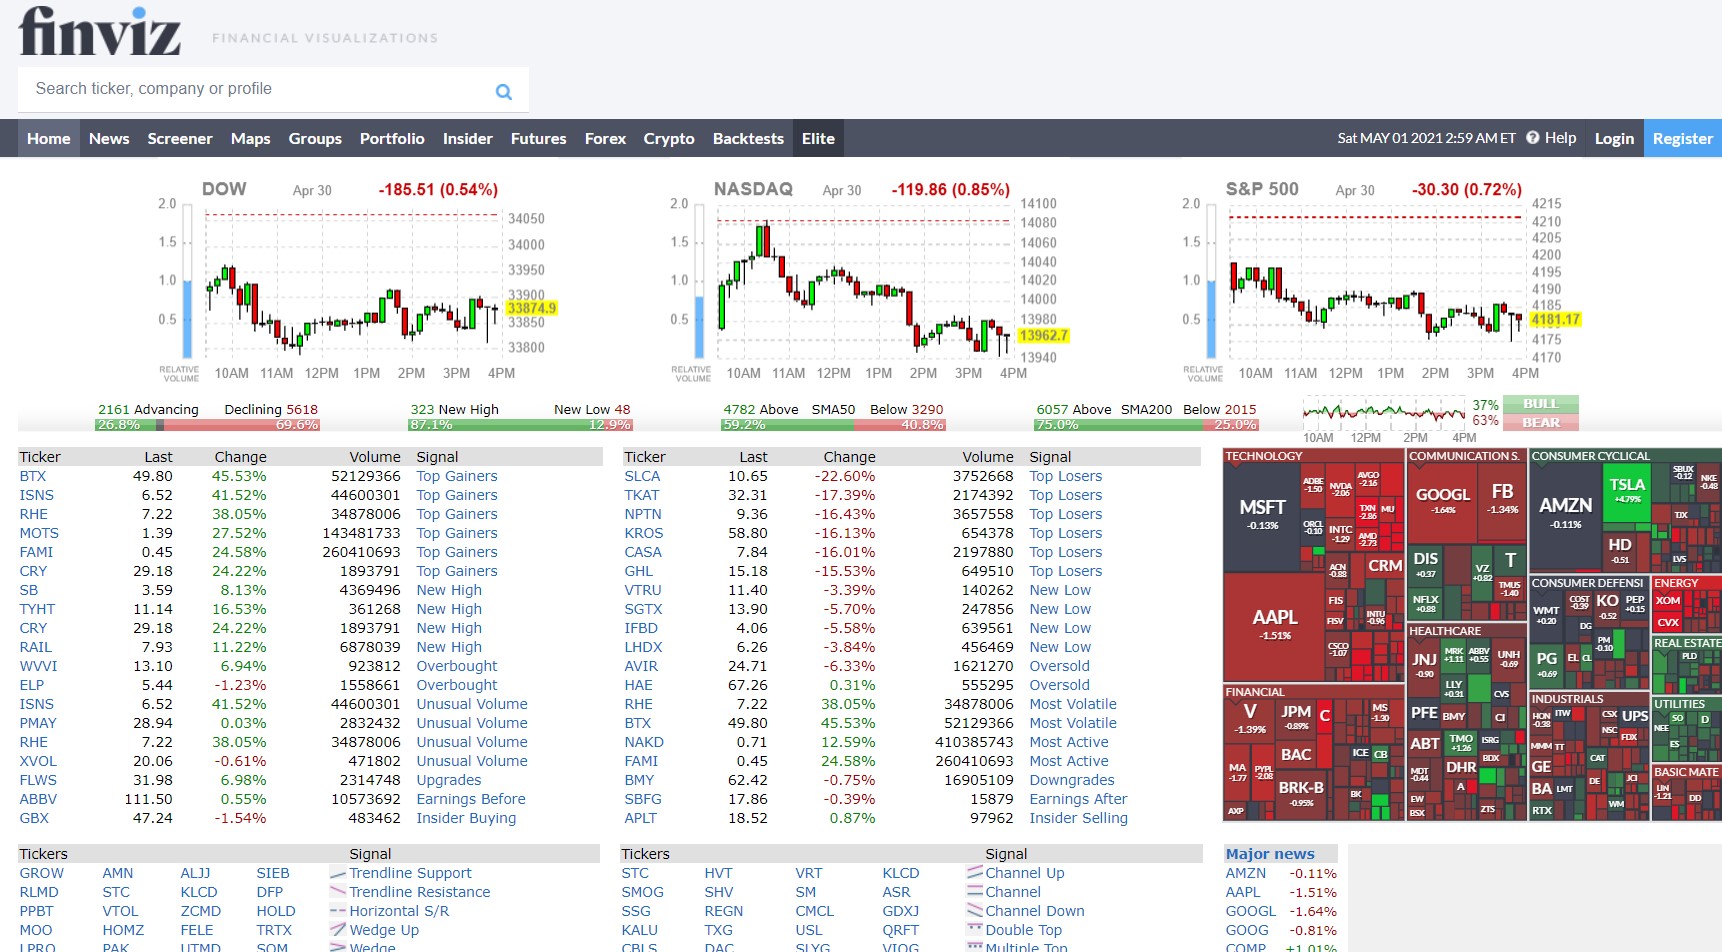The image size is (1722, 952).
Task: Click Downgrades signal link
Action: tap(1072, 780)
